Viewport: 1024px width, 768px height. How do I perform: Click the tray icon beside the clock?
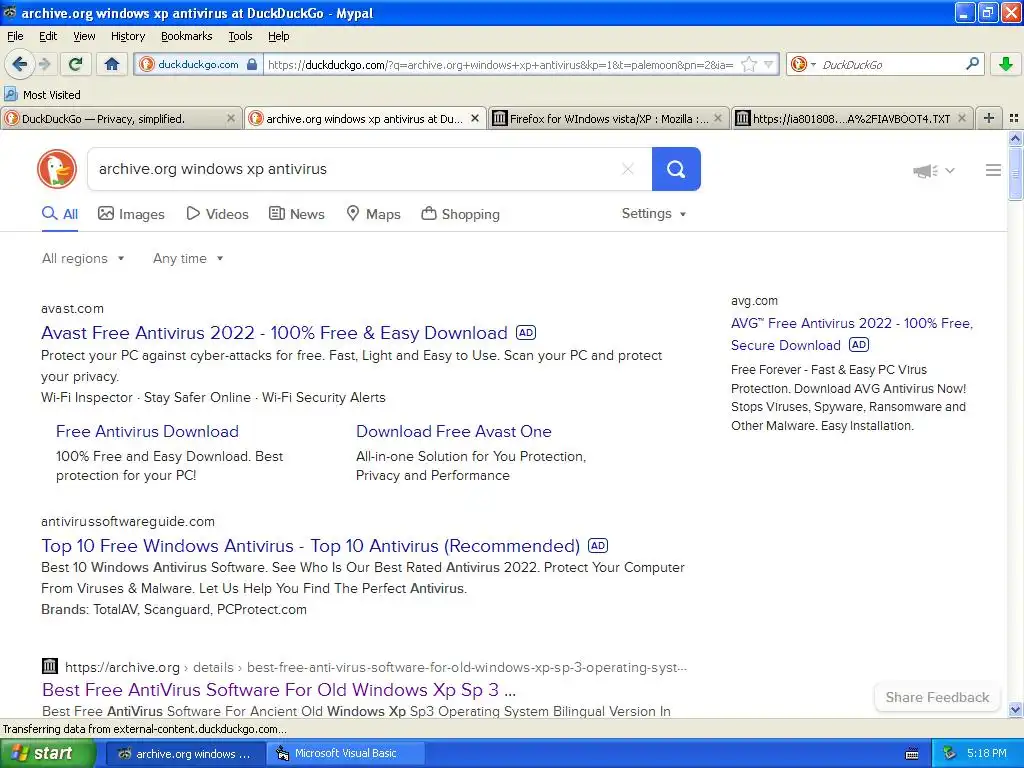tap(950, 753)
